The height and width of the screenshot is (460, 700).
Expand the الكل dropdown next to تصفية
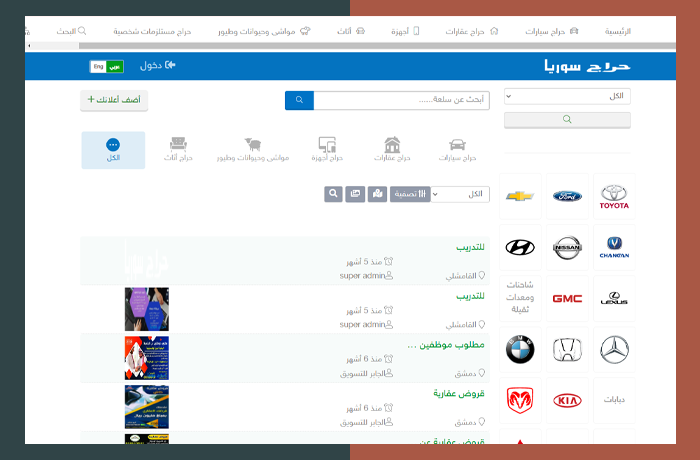pos(460,194)
